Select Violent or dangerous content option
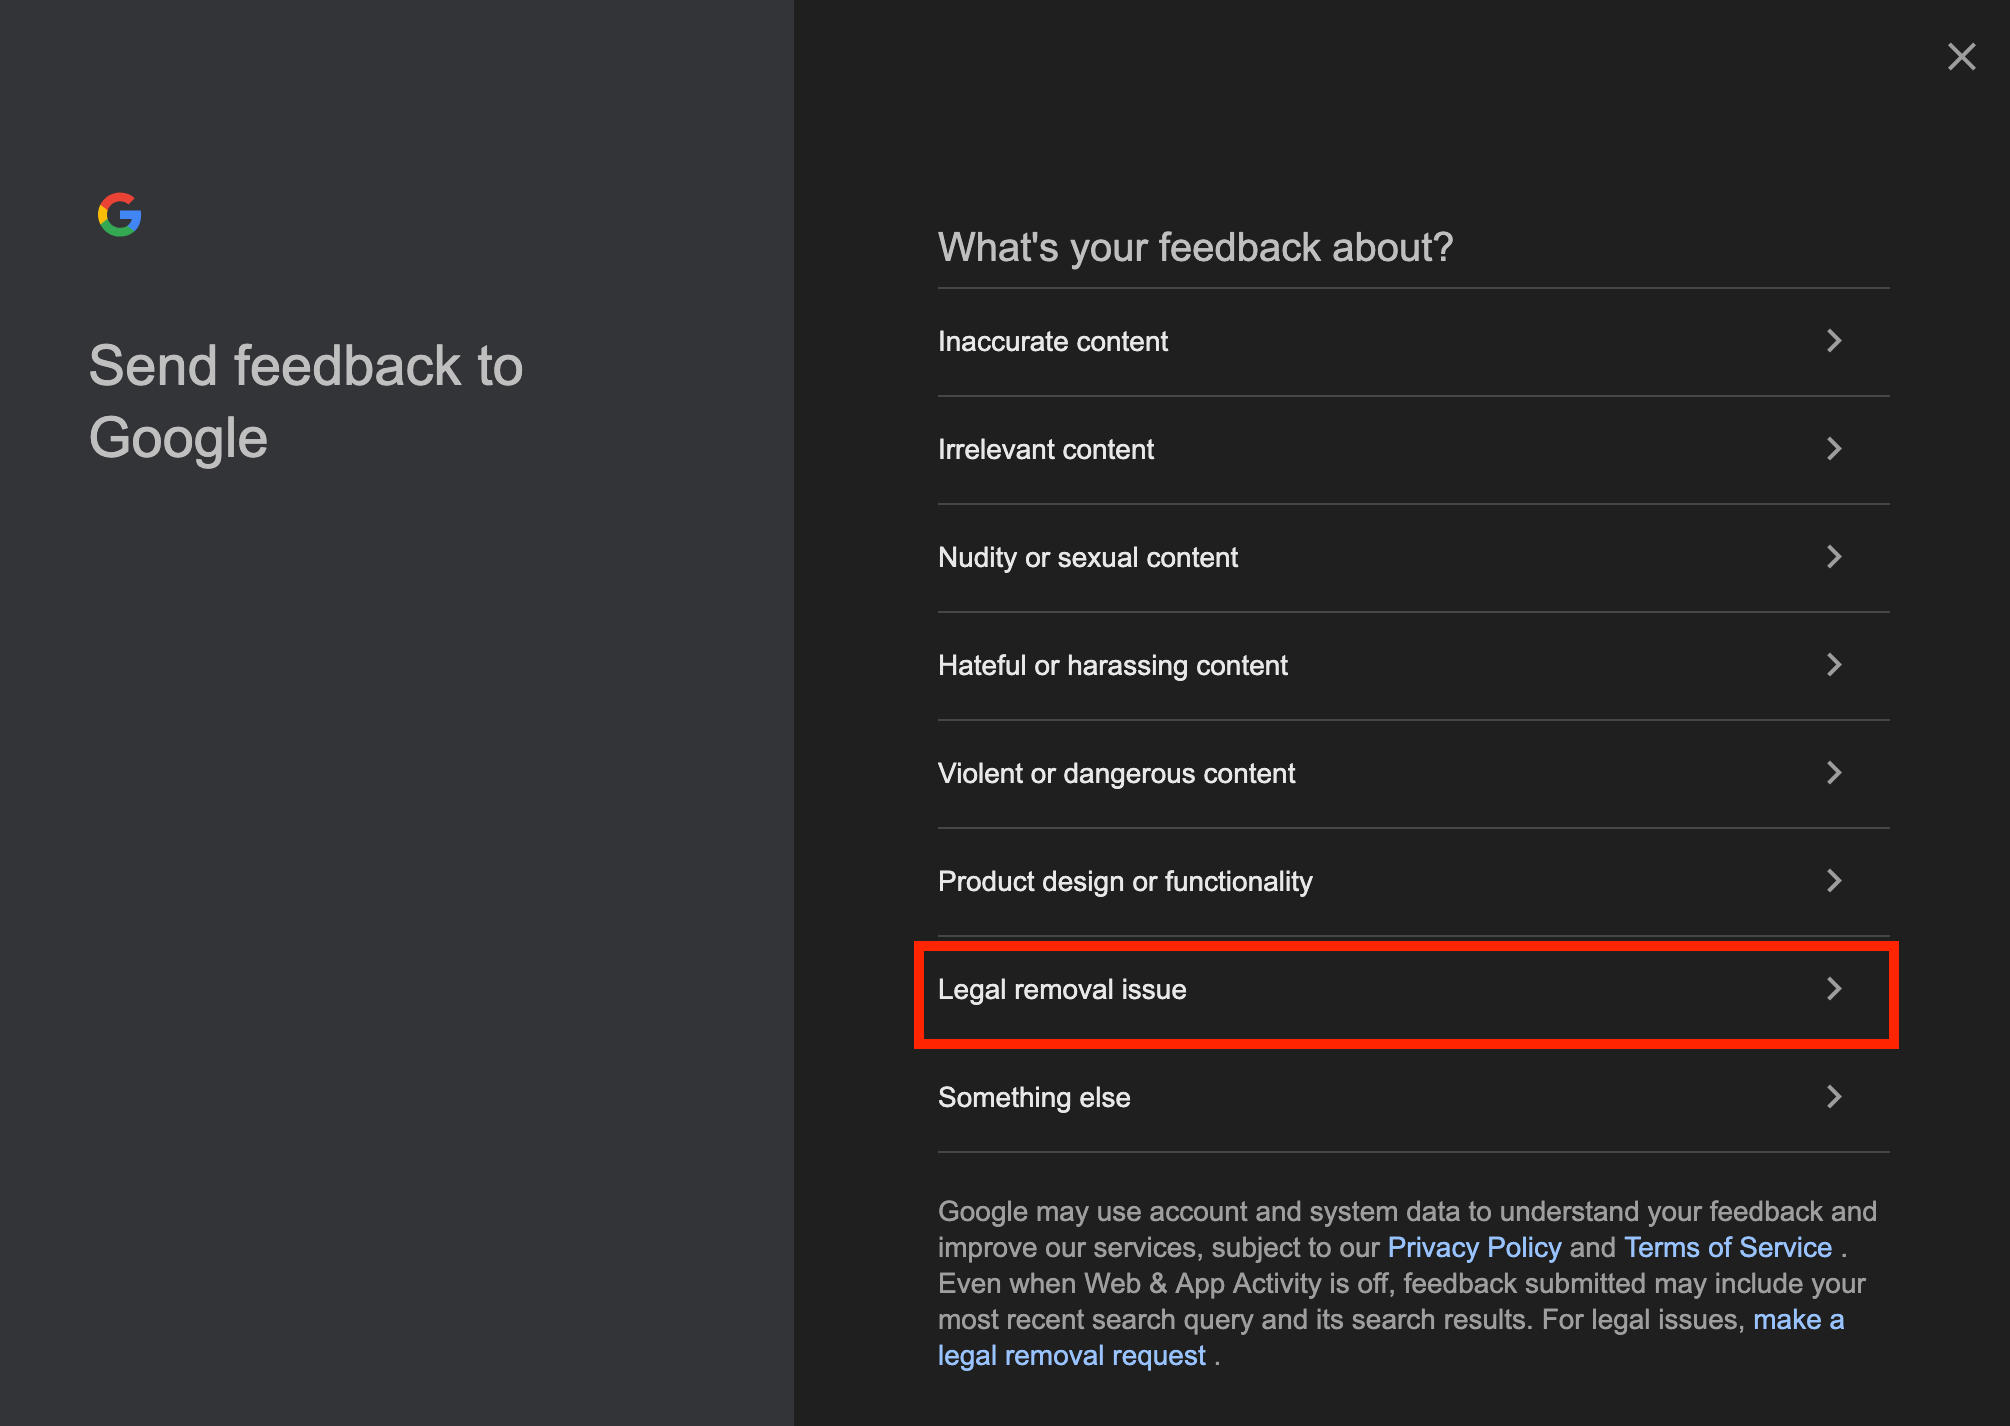2010x1426 pixels. (x=1116, y=774)
